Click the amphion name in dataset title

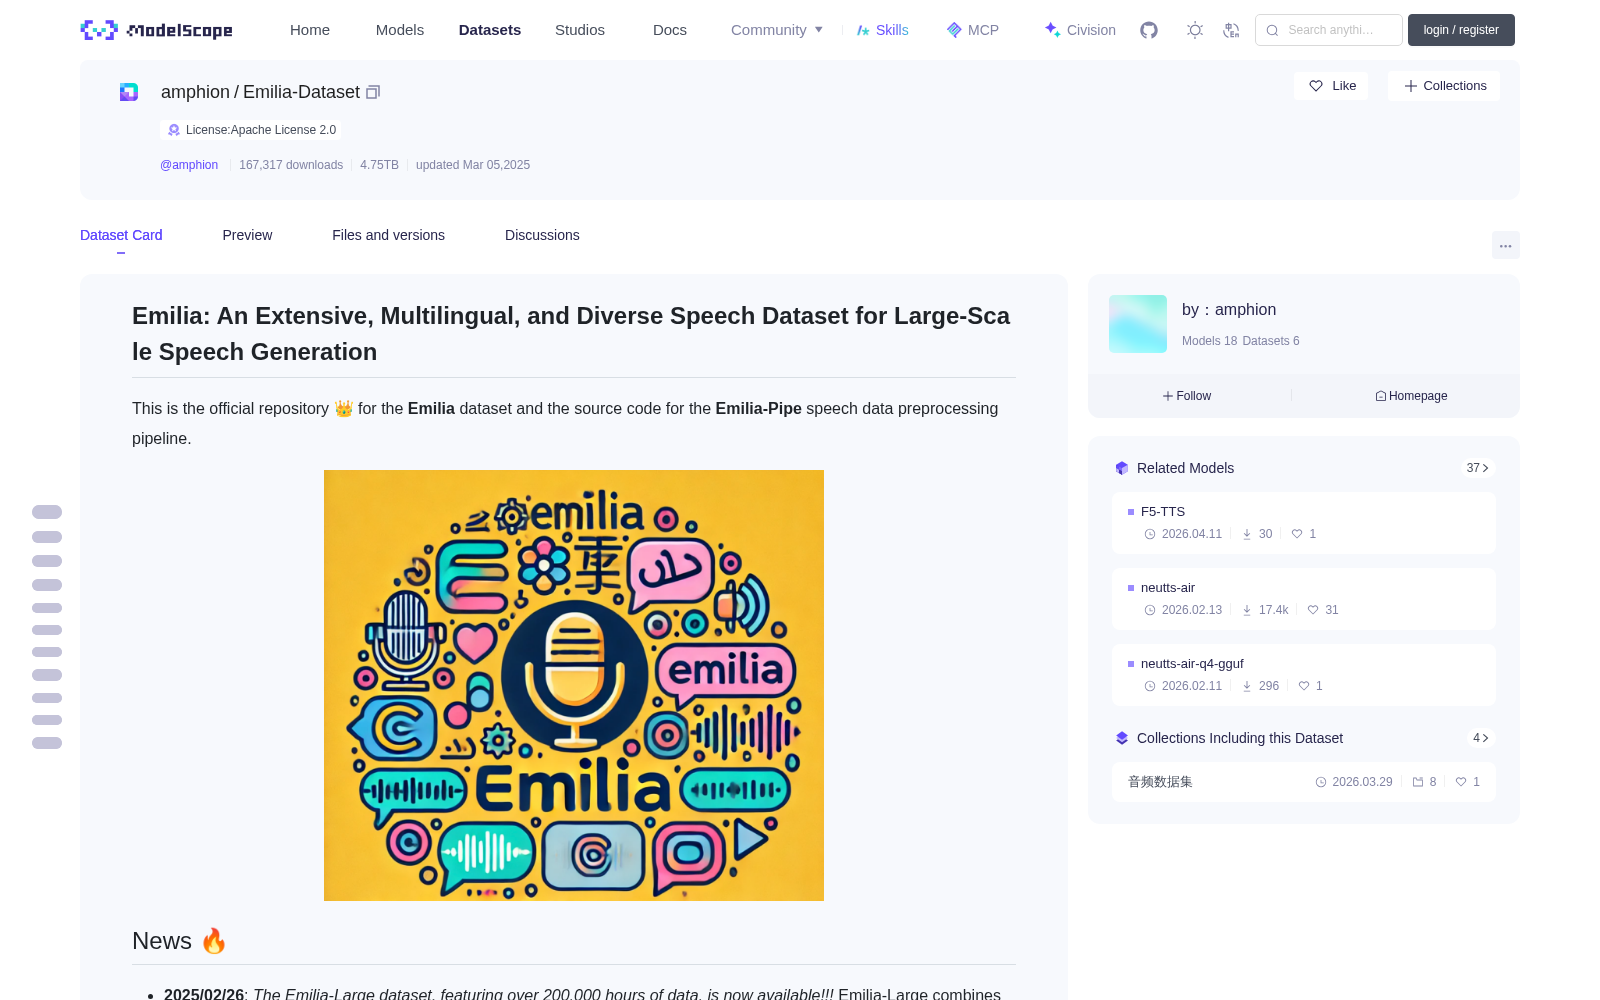point(195,92)
